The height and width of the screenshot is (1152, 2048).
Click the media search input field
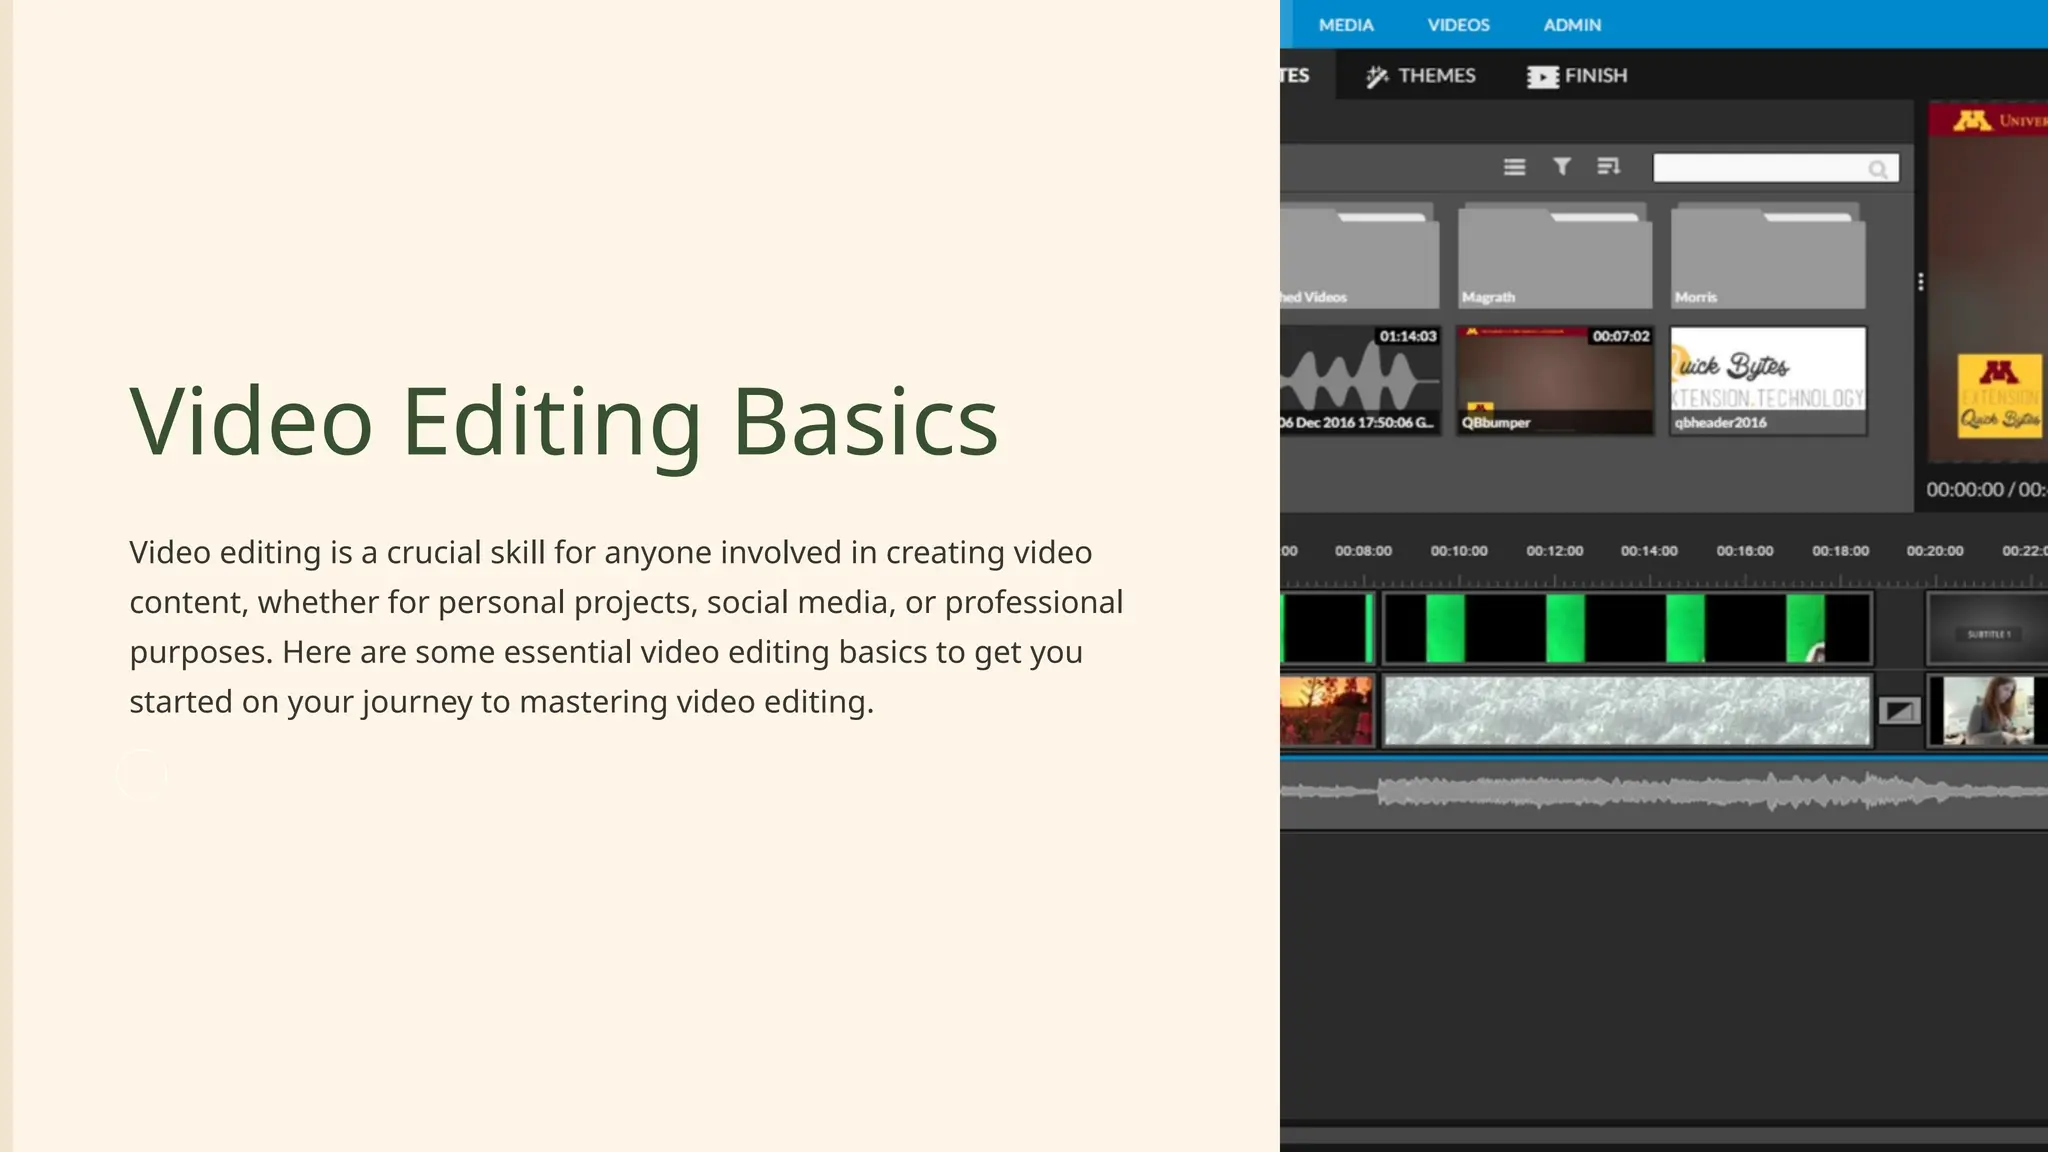(x=1775, y=168)
